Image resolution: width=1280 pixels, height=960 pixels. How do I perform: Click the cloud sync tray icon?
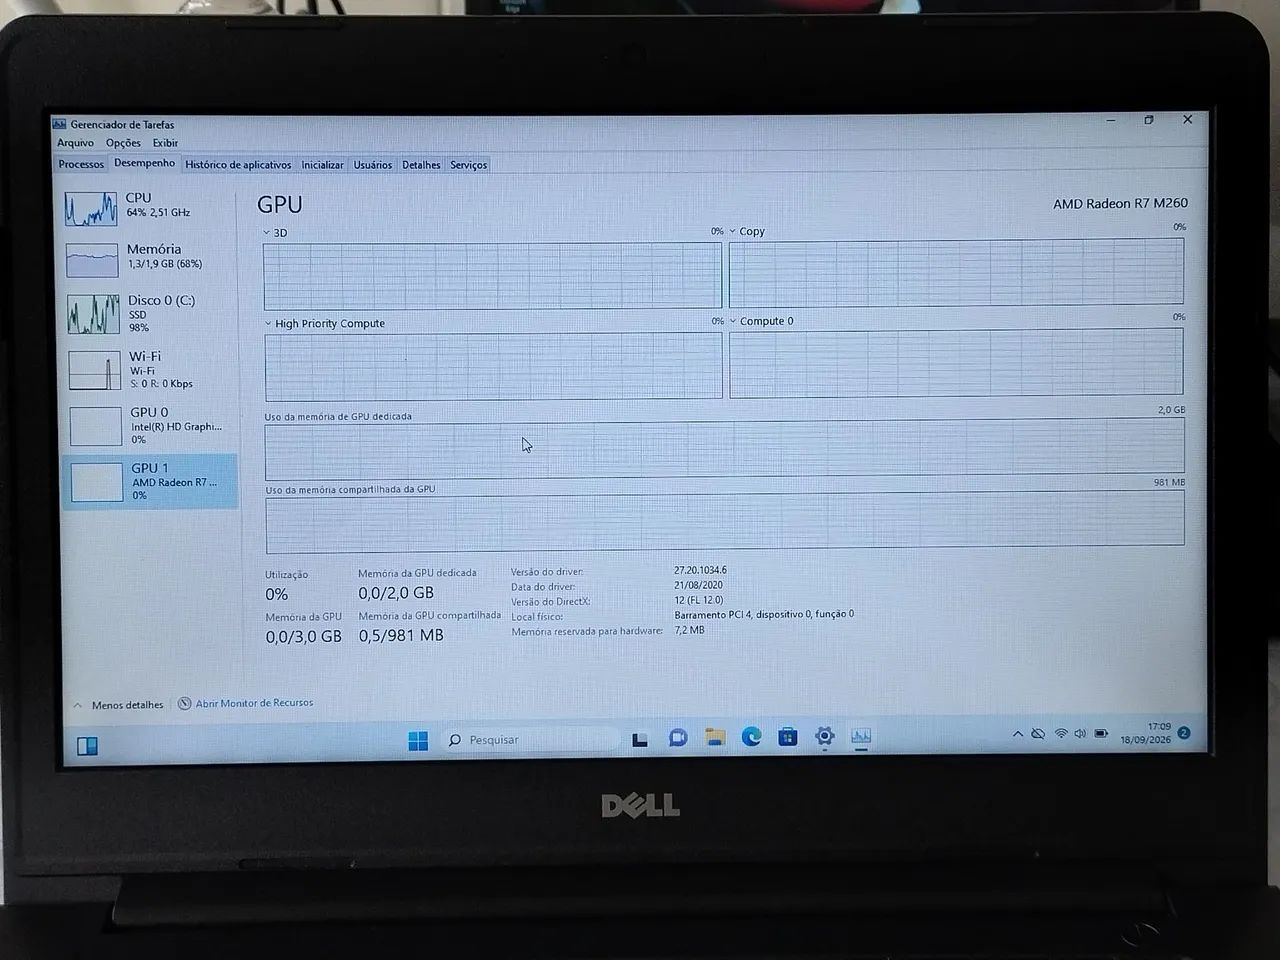coord(1038,734)
